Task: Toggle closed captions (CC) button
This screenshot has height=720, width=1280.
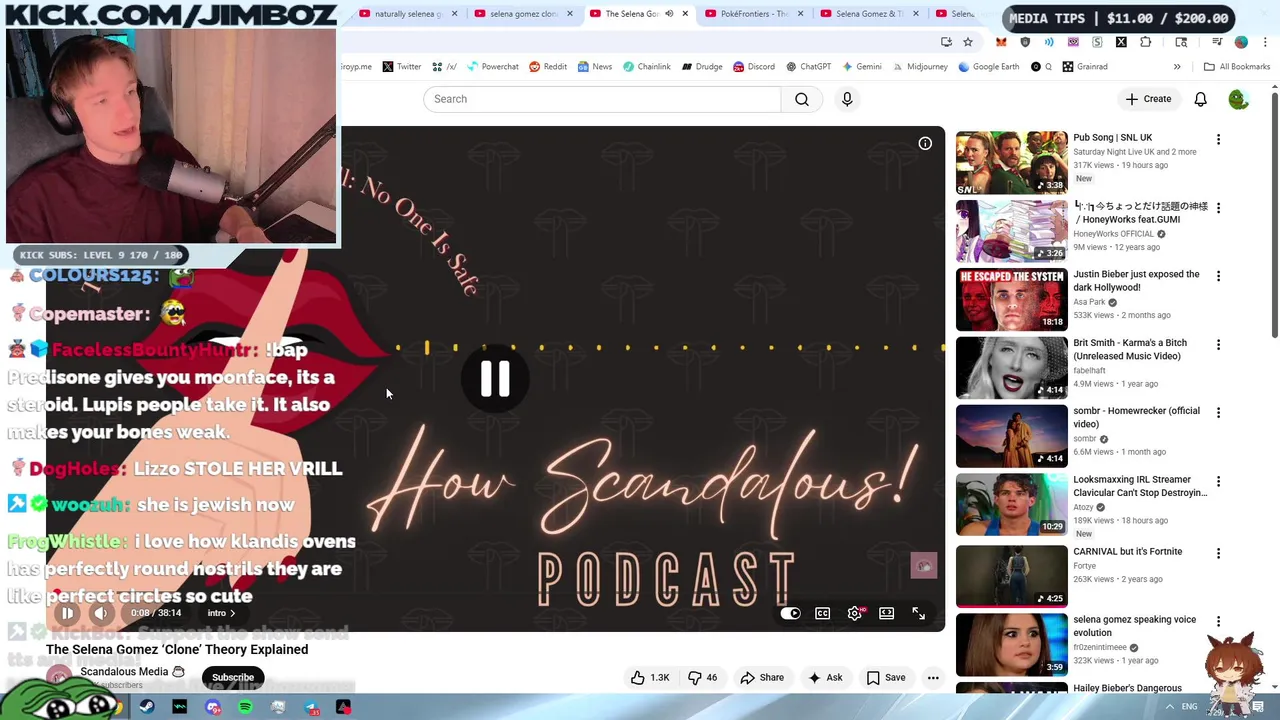Action: coord(822,613)
